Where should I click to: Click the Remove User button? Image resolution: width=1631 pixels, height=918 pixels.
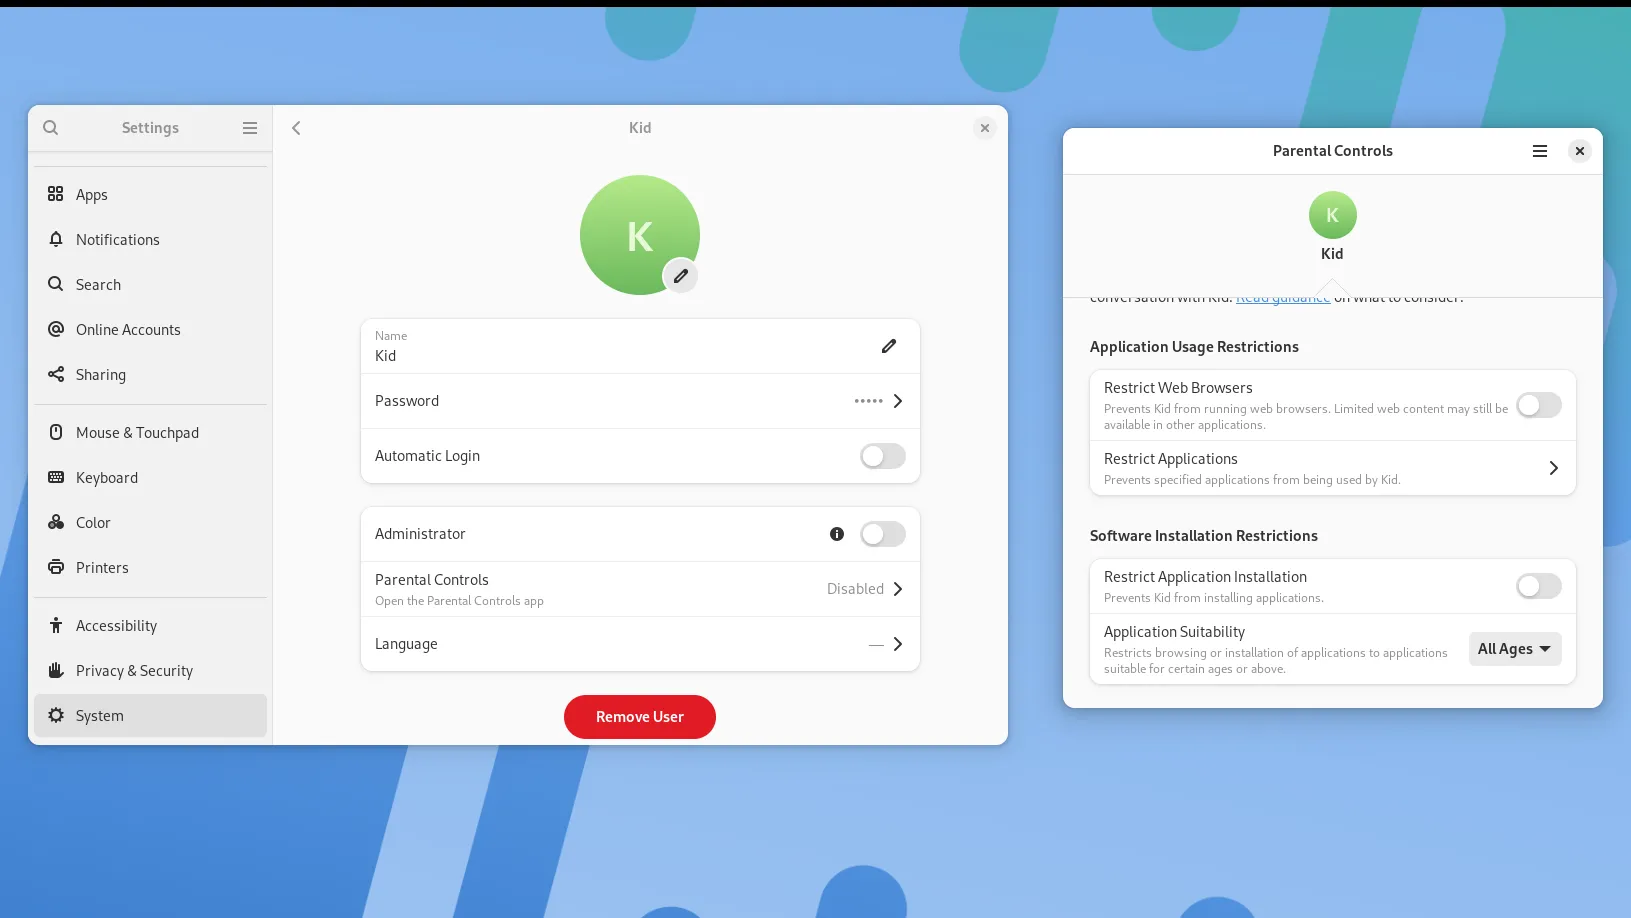640,717
